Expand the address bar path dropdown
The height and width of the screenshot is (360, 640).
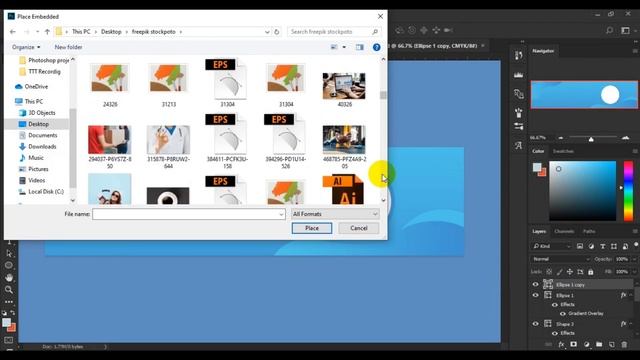(267, 32)
